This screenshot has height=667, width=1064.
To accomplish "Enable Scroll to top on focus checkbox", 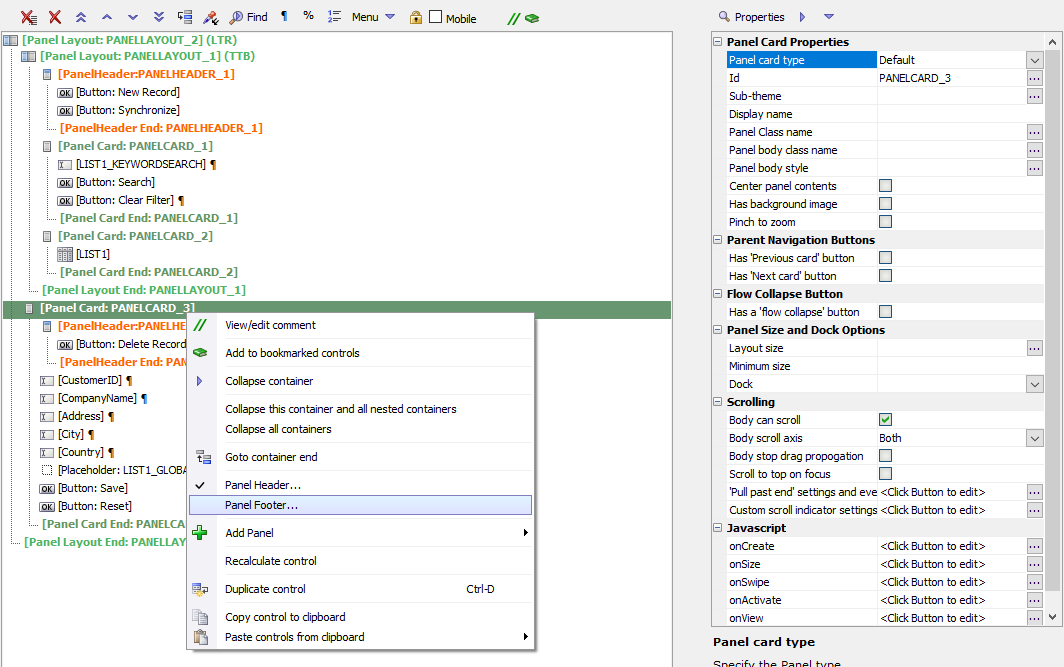I will pyautogui.click(x=886, y=474).
